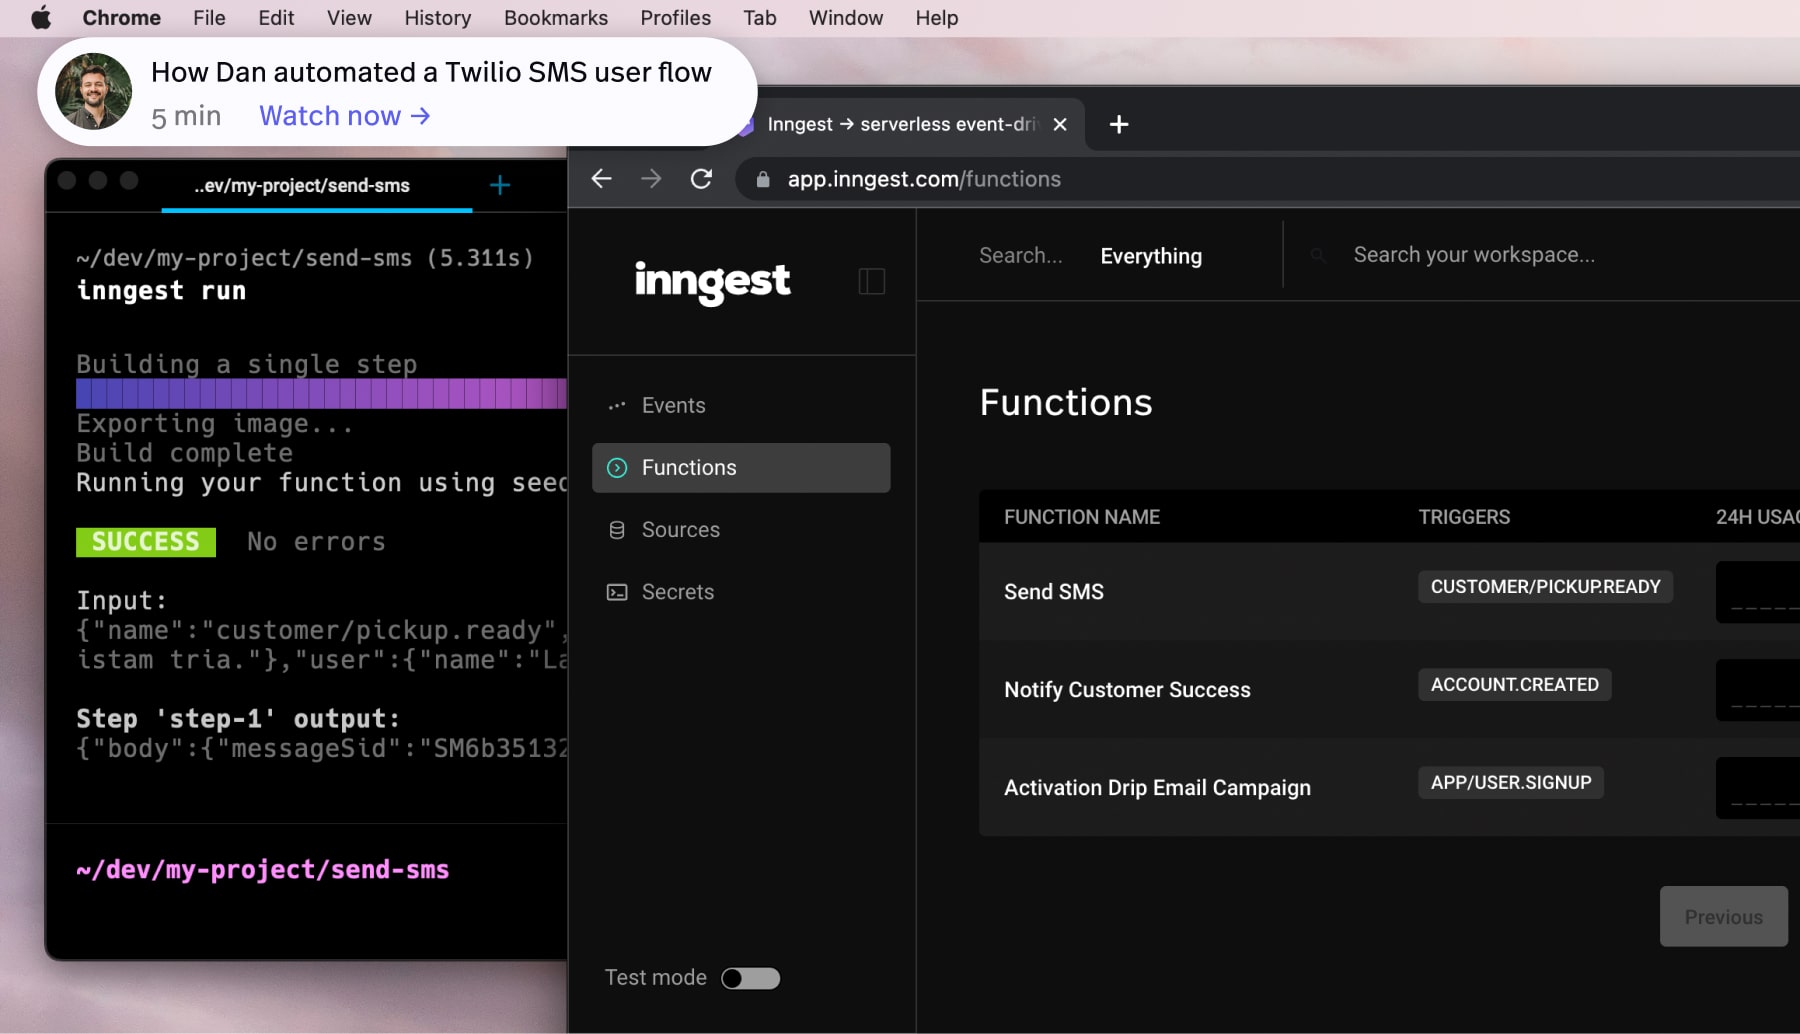The image size is (1800, 1034).
Task: Click the terminal build progress bar
Action: tap(321, 393)
